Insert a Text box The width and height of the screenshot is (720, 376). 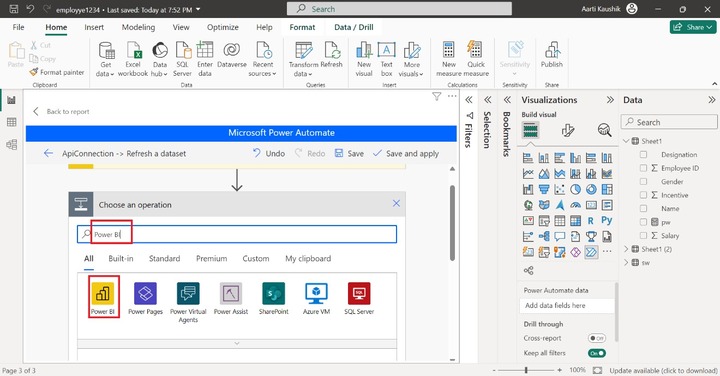click(387, 60)
